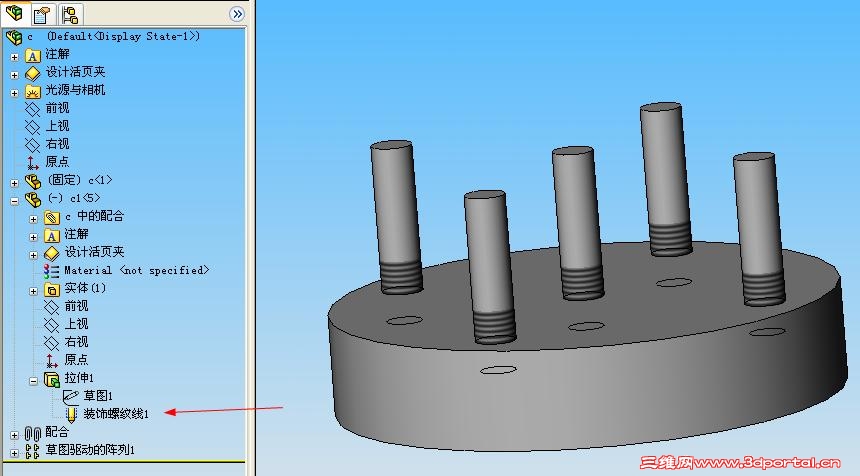
Task: Select the top-level 原点 origin icon
Action: coord(32,163)
